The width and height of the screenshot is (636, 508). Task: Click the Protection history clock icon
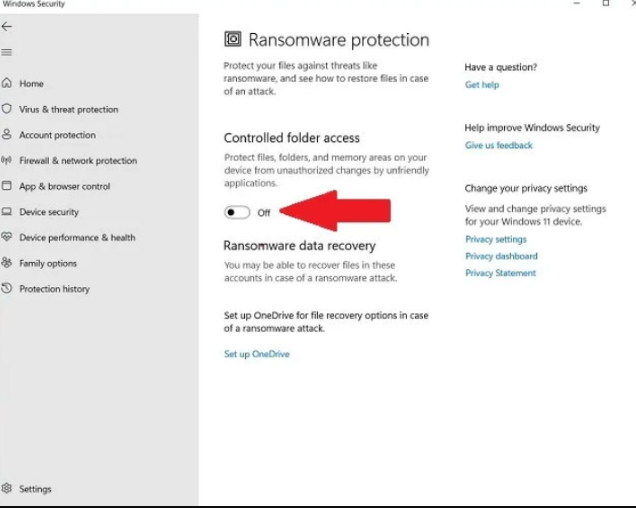point(8,289)
